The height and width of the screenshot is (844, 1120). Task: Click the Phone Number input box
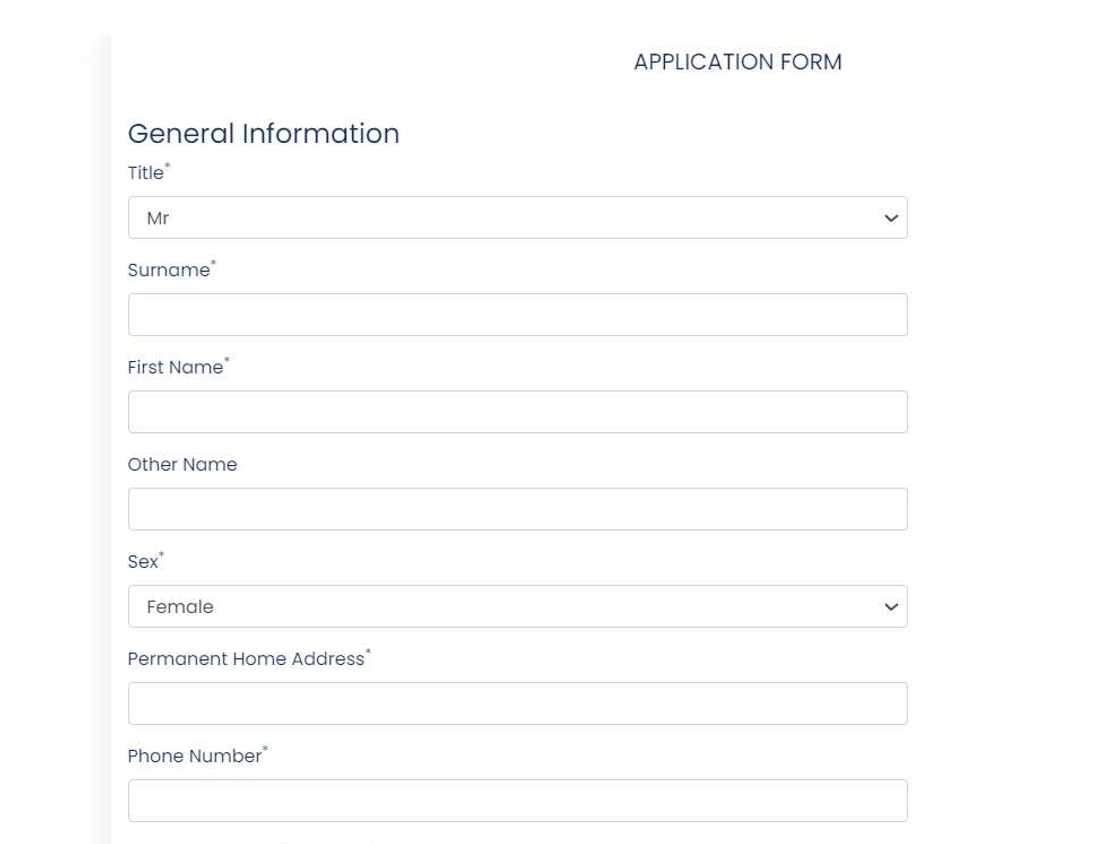[517, 801]
